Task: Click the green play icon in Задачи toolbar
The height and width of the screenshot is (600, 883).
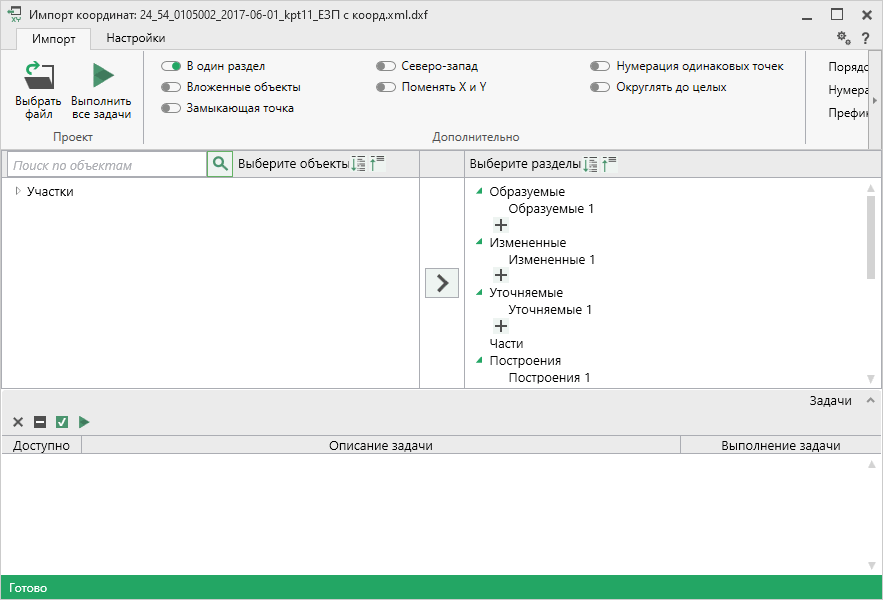Action: 84,422
